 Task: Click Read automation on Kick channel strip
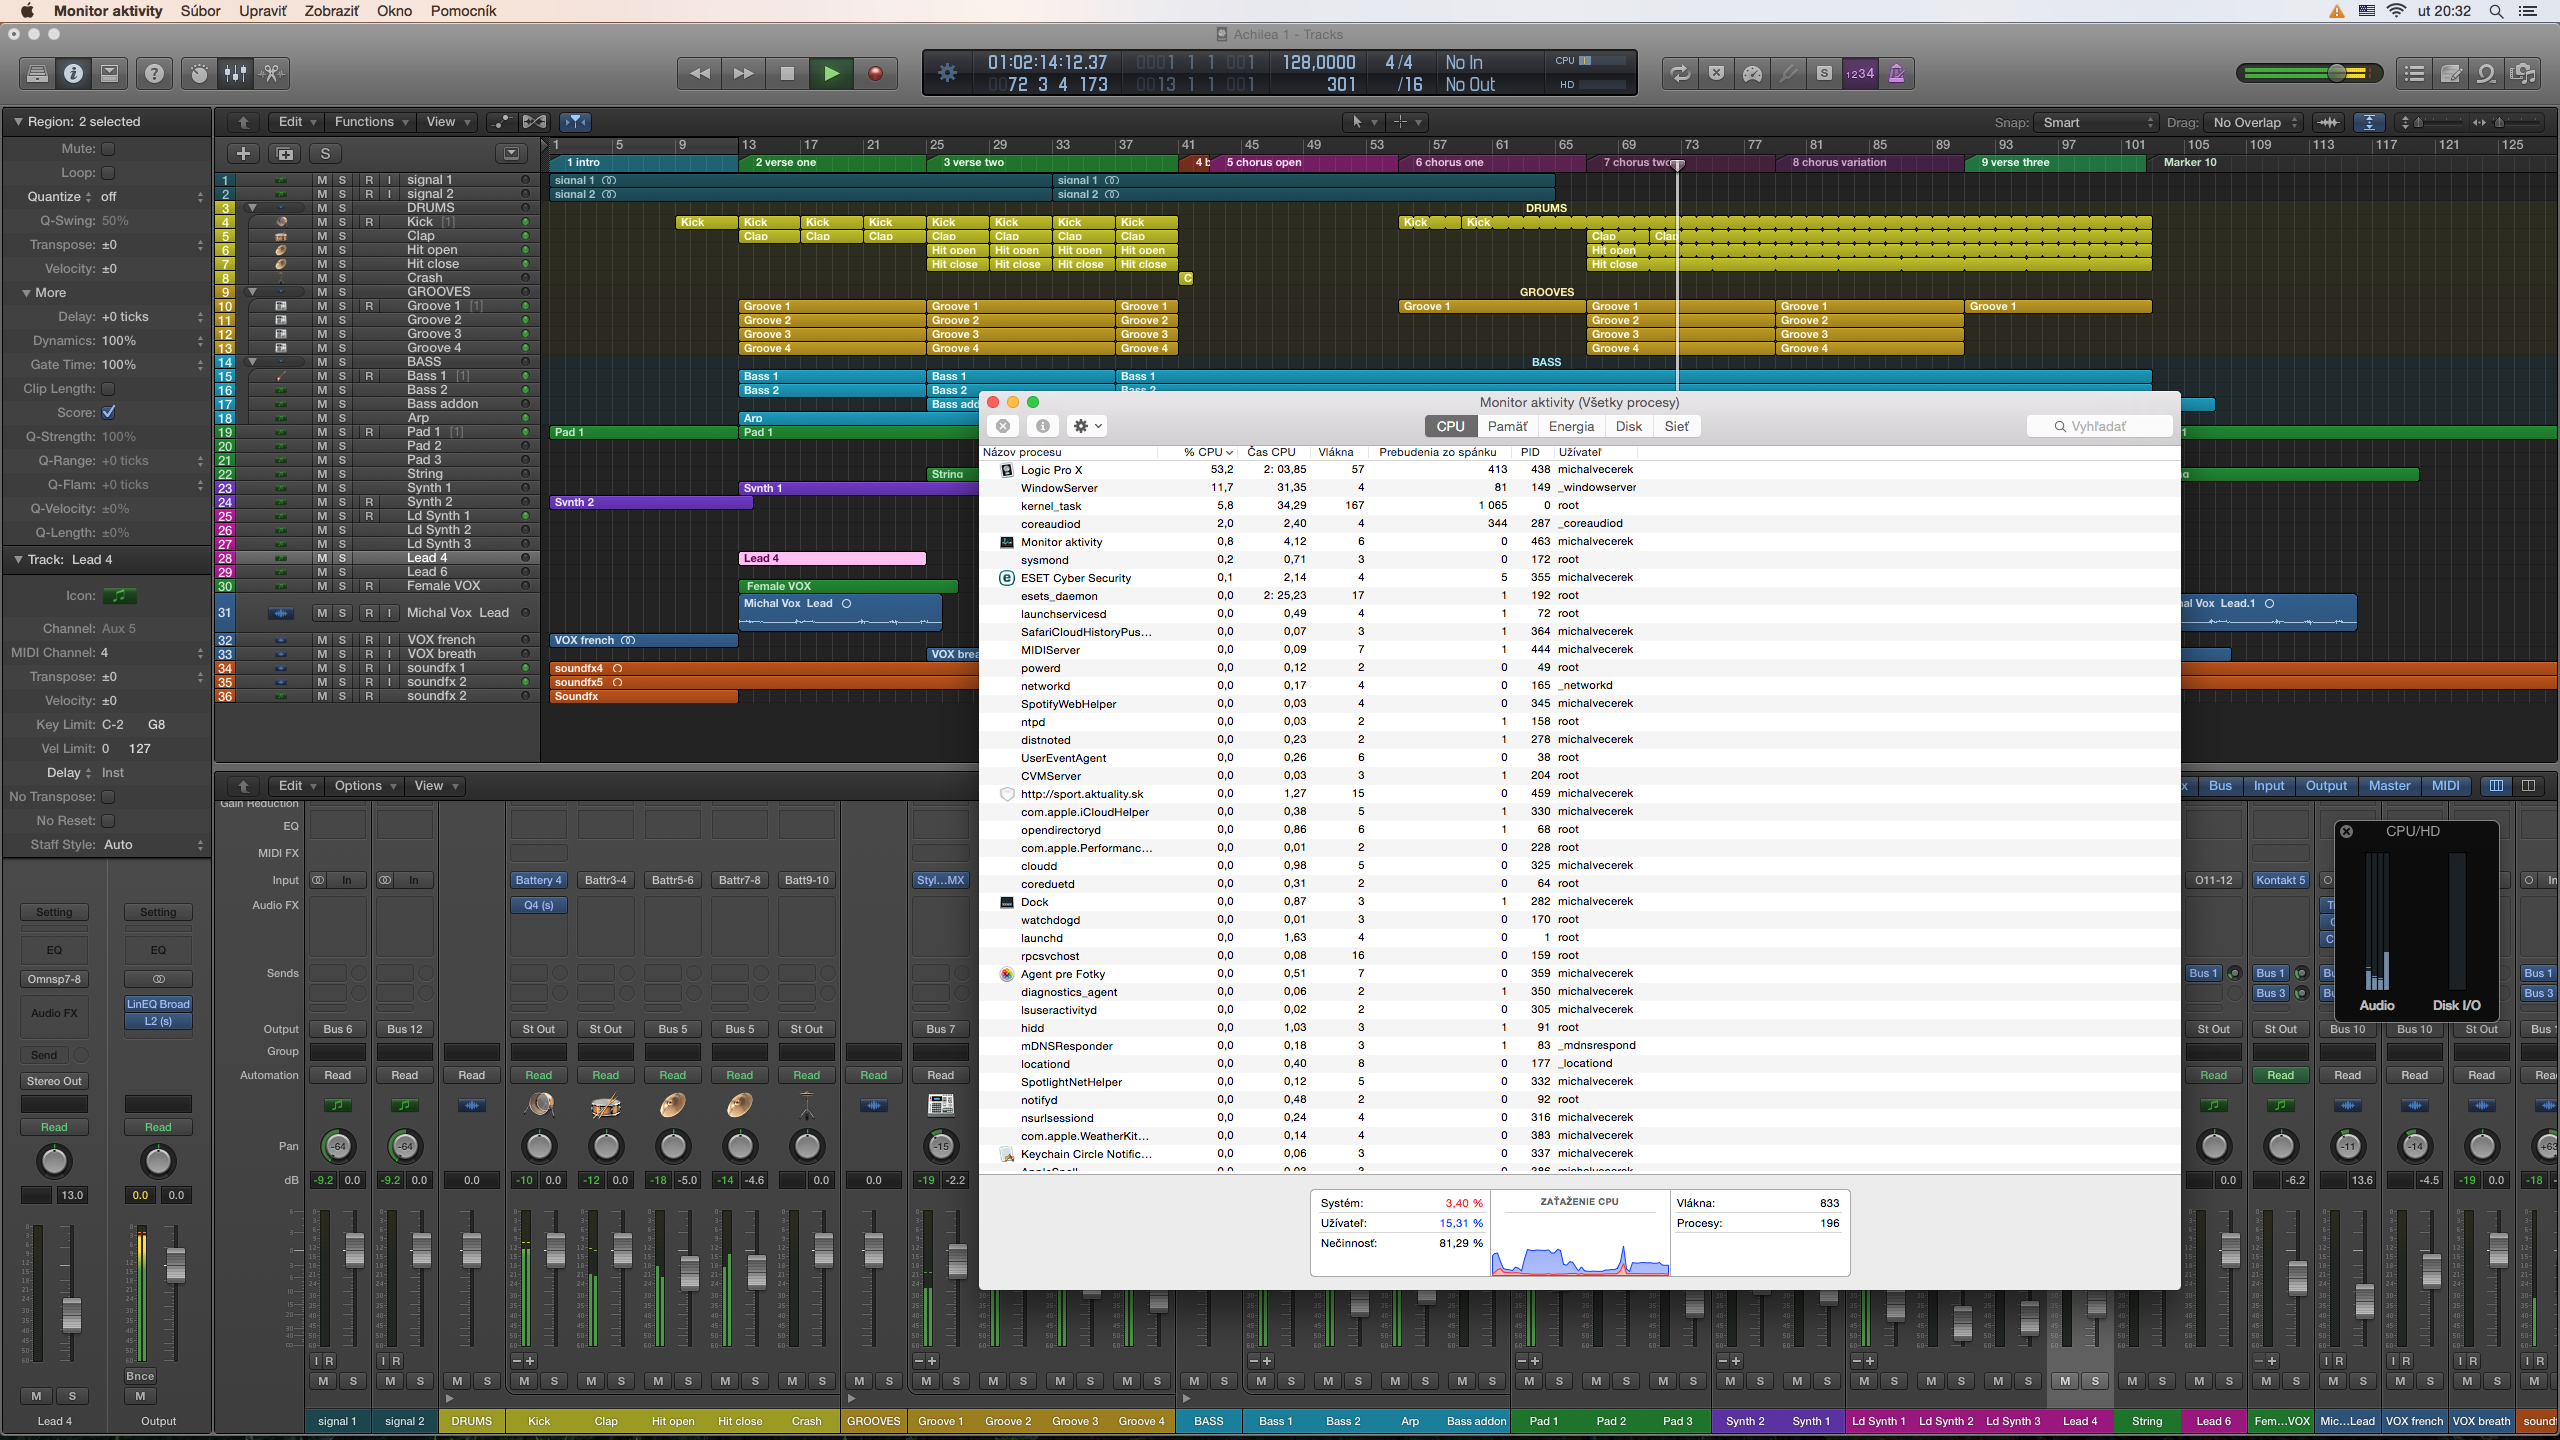pyautogui.click(x=538, y=1075)
